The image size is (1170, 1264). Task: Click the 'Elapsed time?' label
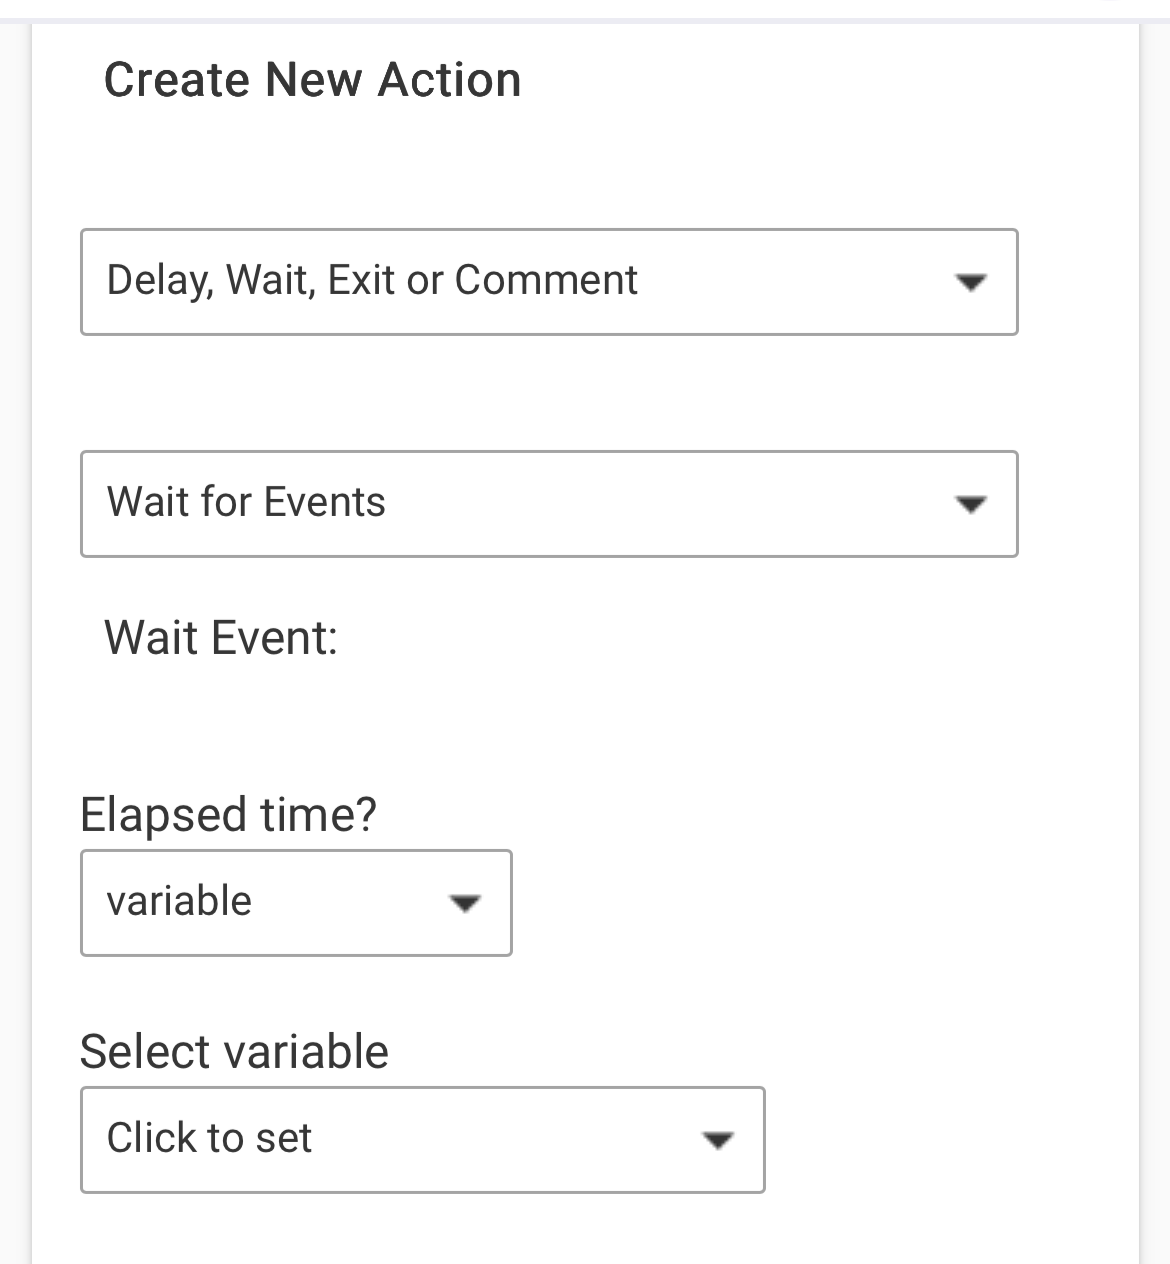(228, 814)
